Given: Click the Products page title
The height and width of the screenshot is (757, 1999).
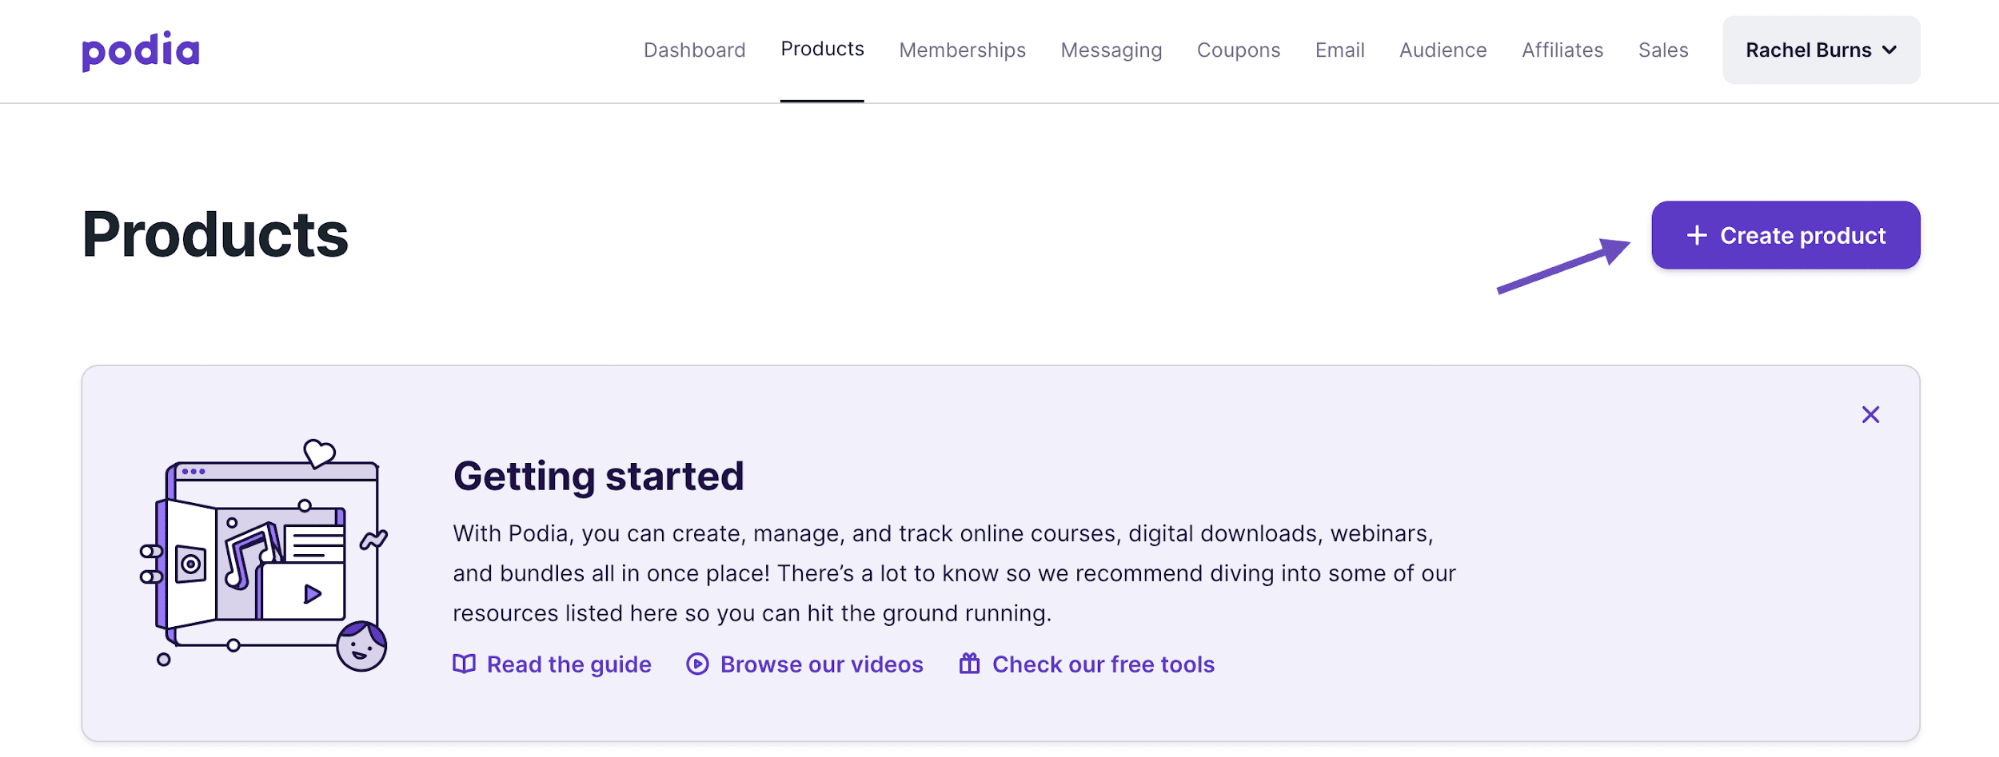Looking at the screenshot, I should coord(215,235).
